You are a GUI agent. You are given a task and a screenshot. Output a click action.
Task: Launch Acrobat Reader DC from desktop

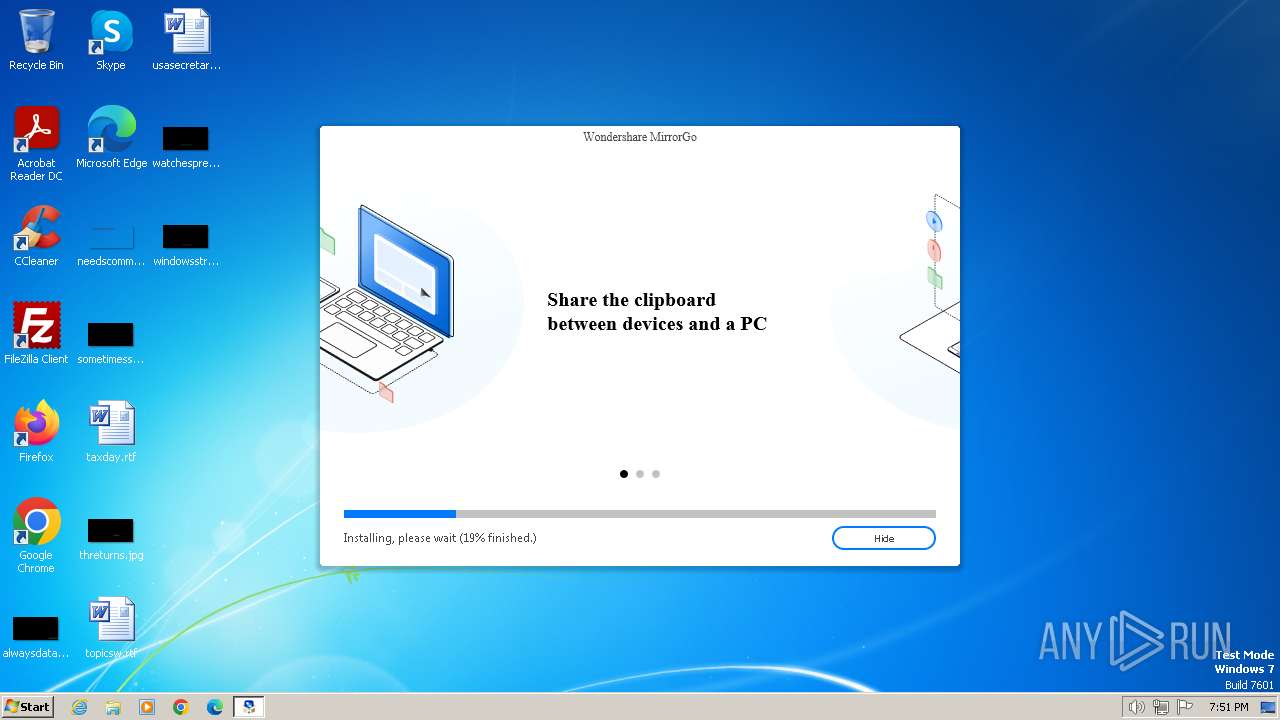coord(36,143)
